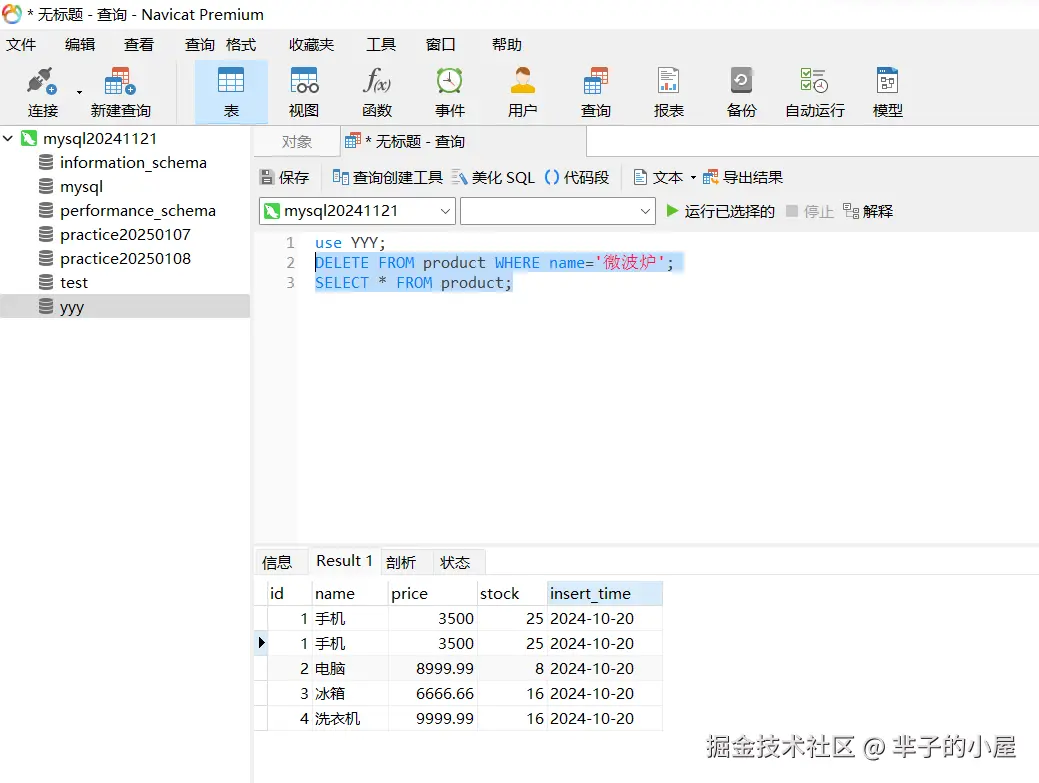The image size is (1039, 783).
Task: Select the 查询 (Query) toolbar icon
Action: tap(596, 92)
